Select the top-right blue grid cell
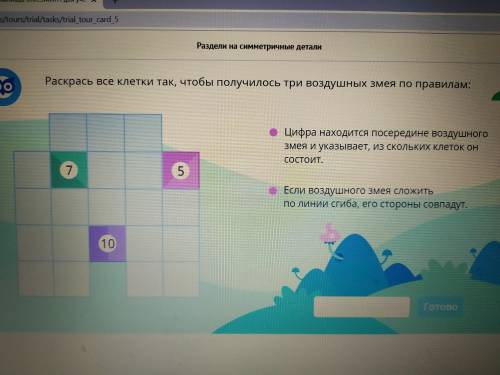The width and height of the screenshot is (500, 375). [x=143, y=133]
